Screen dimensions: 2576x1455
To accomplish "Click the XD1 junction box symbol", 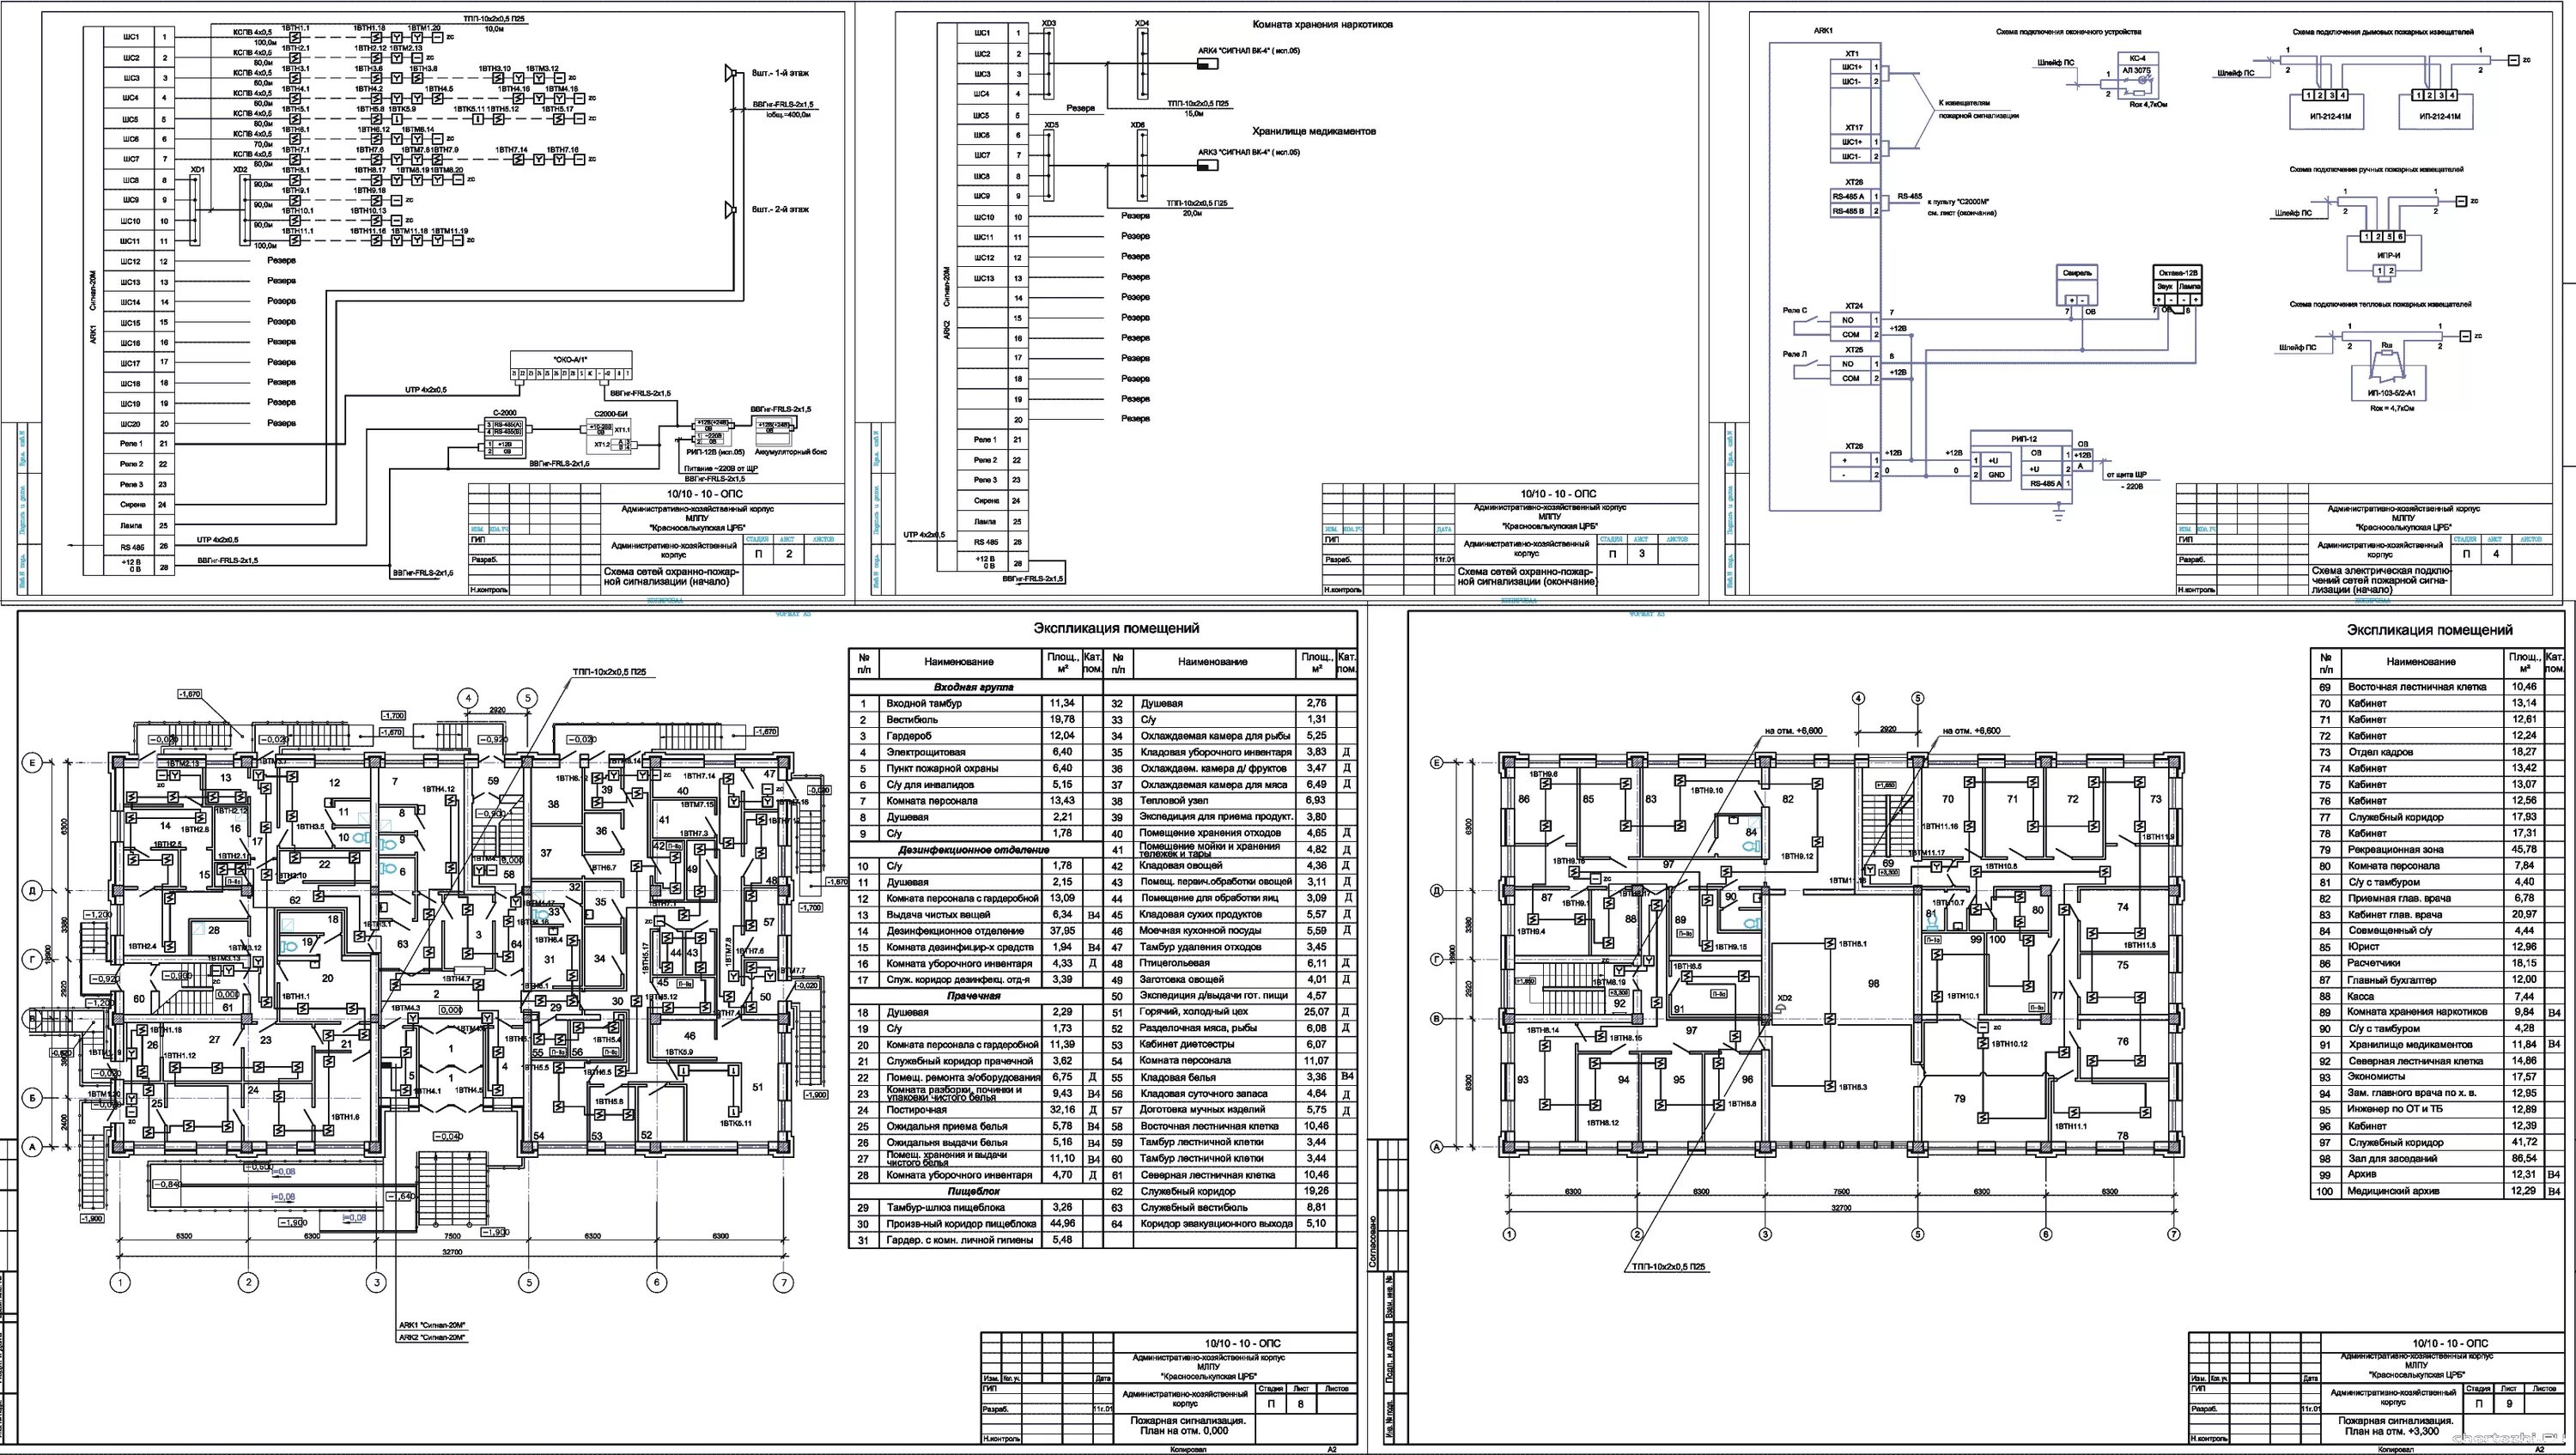I will [x=197, y=211].
